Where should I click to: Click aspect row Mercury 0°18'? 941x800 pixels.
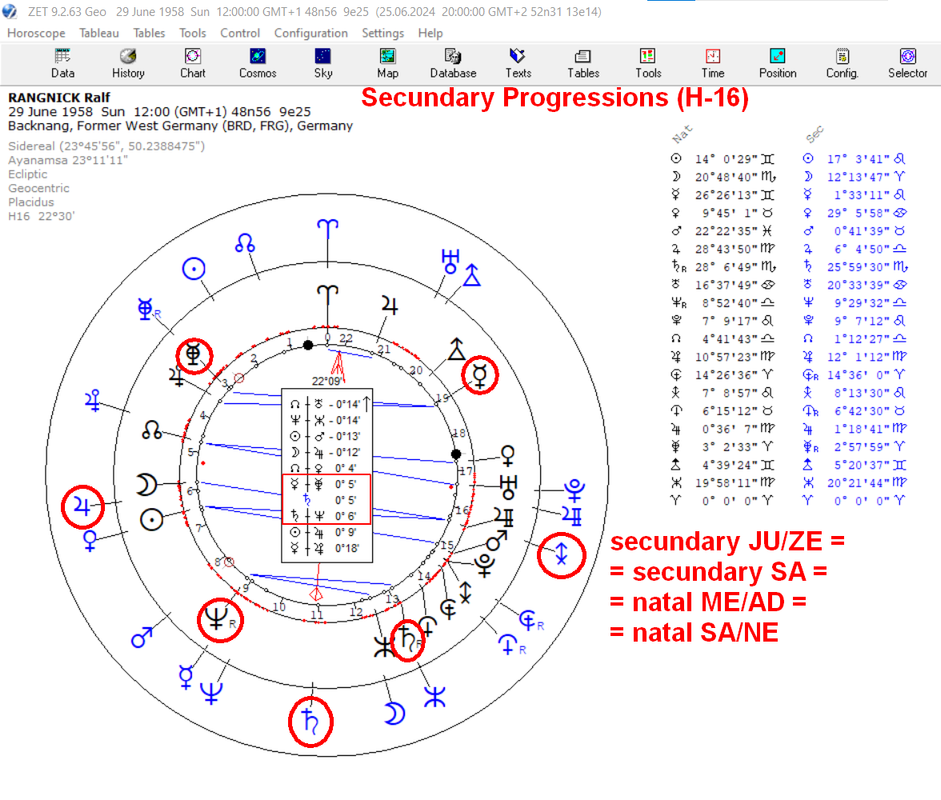324,548
